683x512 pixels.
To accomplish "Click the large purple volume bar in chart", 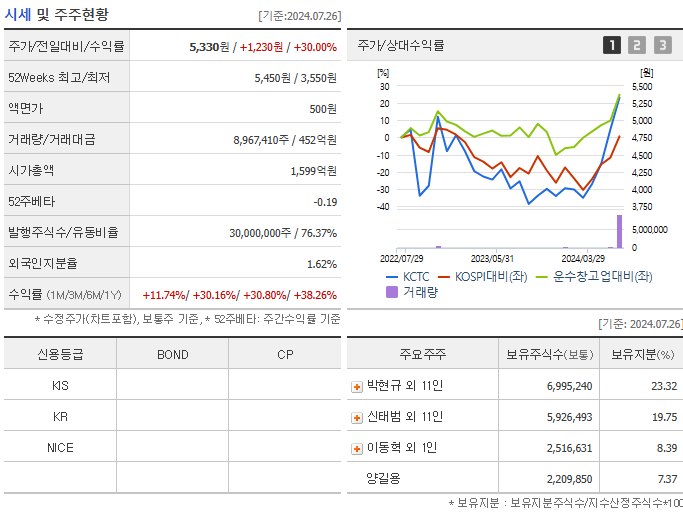I will click(x=619, y=231).
